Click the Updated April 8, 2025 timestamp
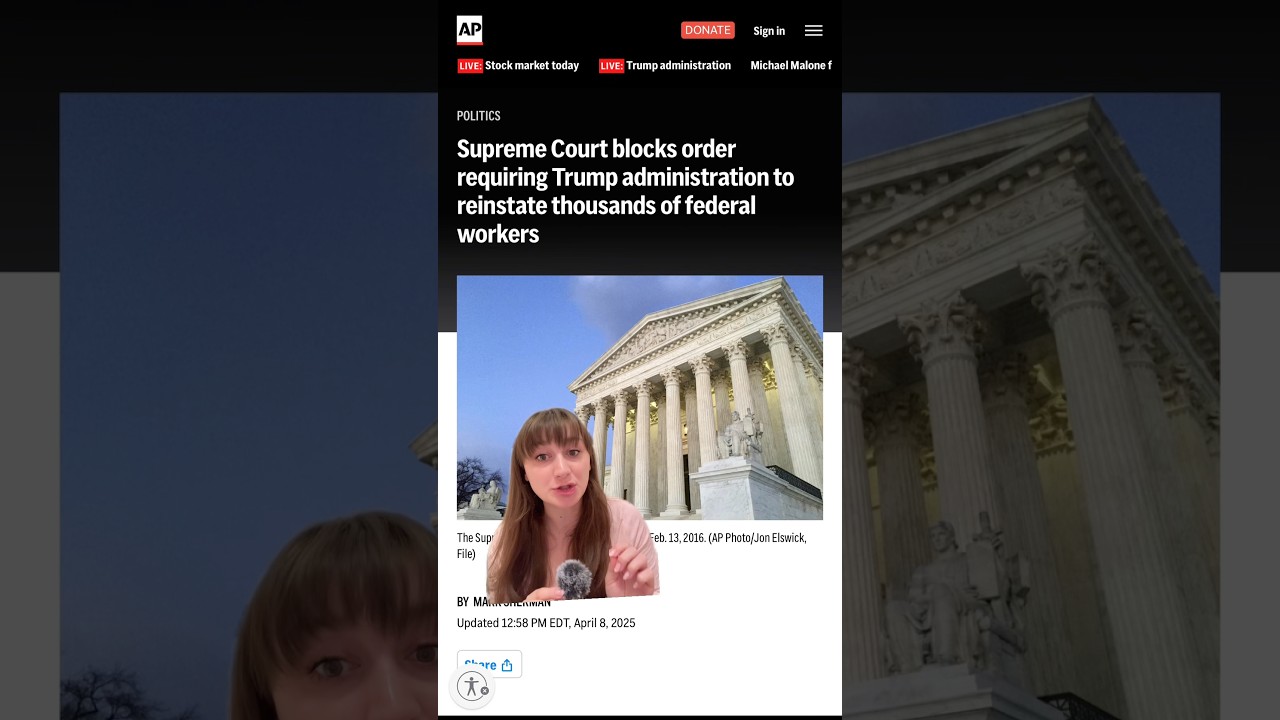The height and width of the screenshot is (720, 1280). pyautogui.click(x=546, y=623)
